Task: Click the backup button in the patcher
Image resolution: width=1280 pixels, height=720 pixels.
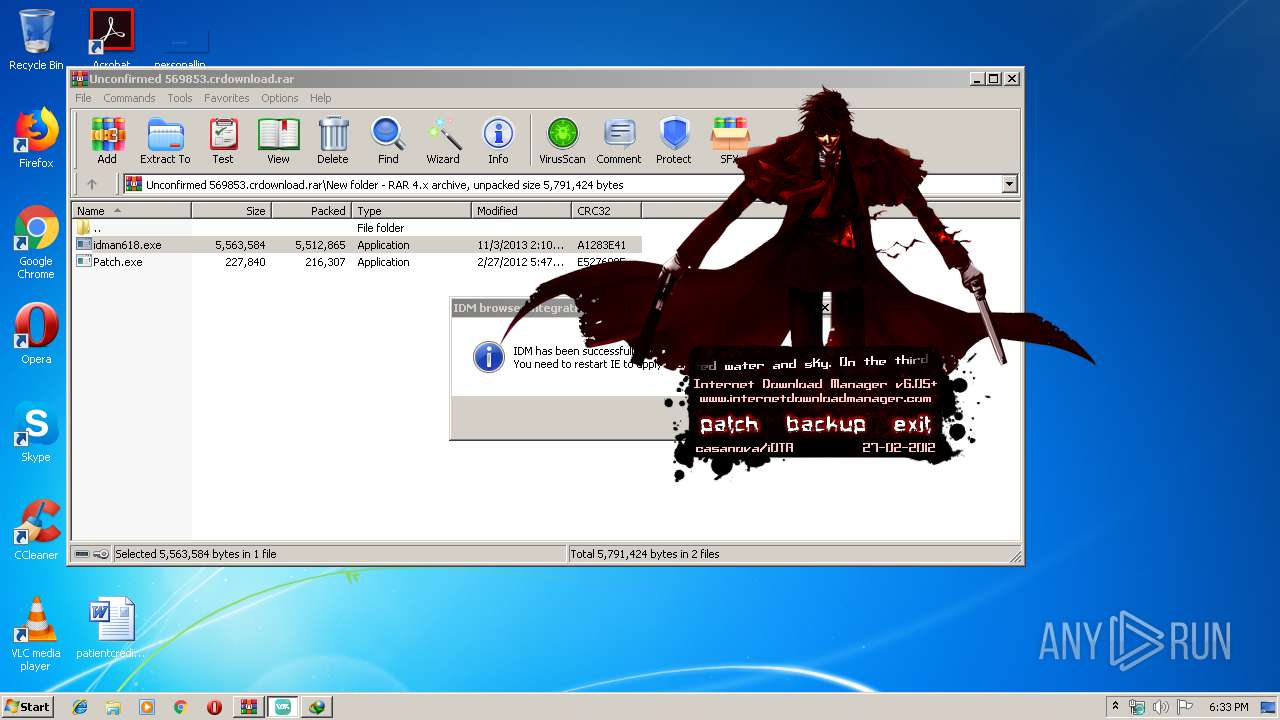Action: 825,424
